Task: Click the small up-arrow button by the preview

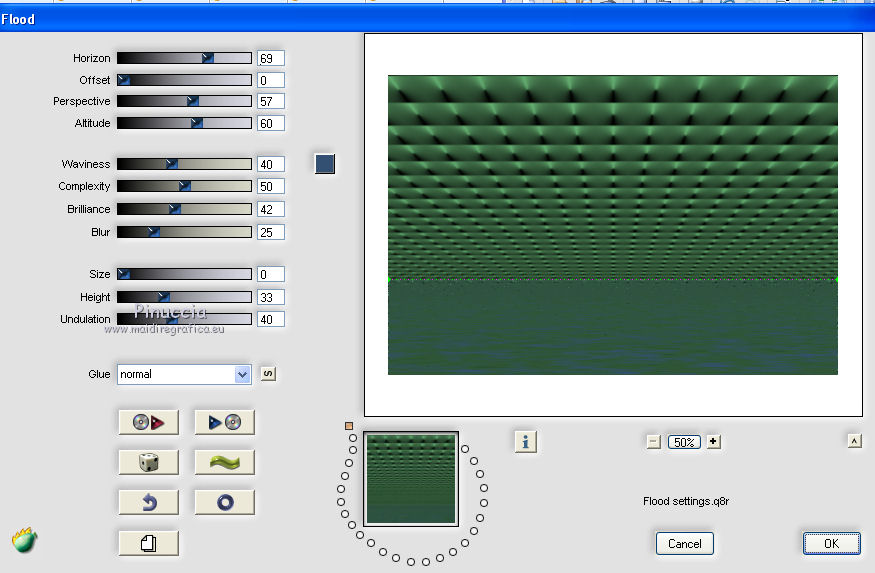Action: click(854, 441)
